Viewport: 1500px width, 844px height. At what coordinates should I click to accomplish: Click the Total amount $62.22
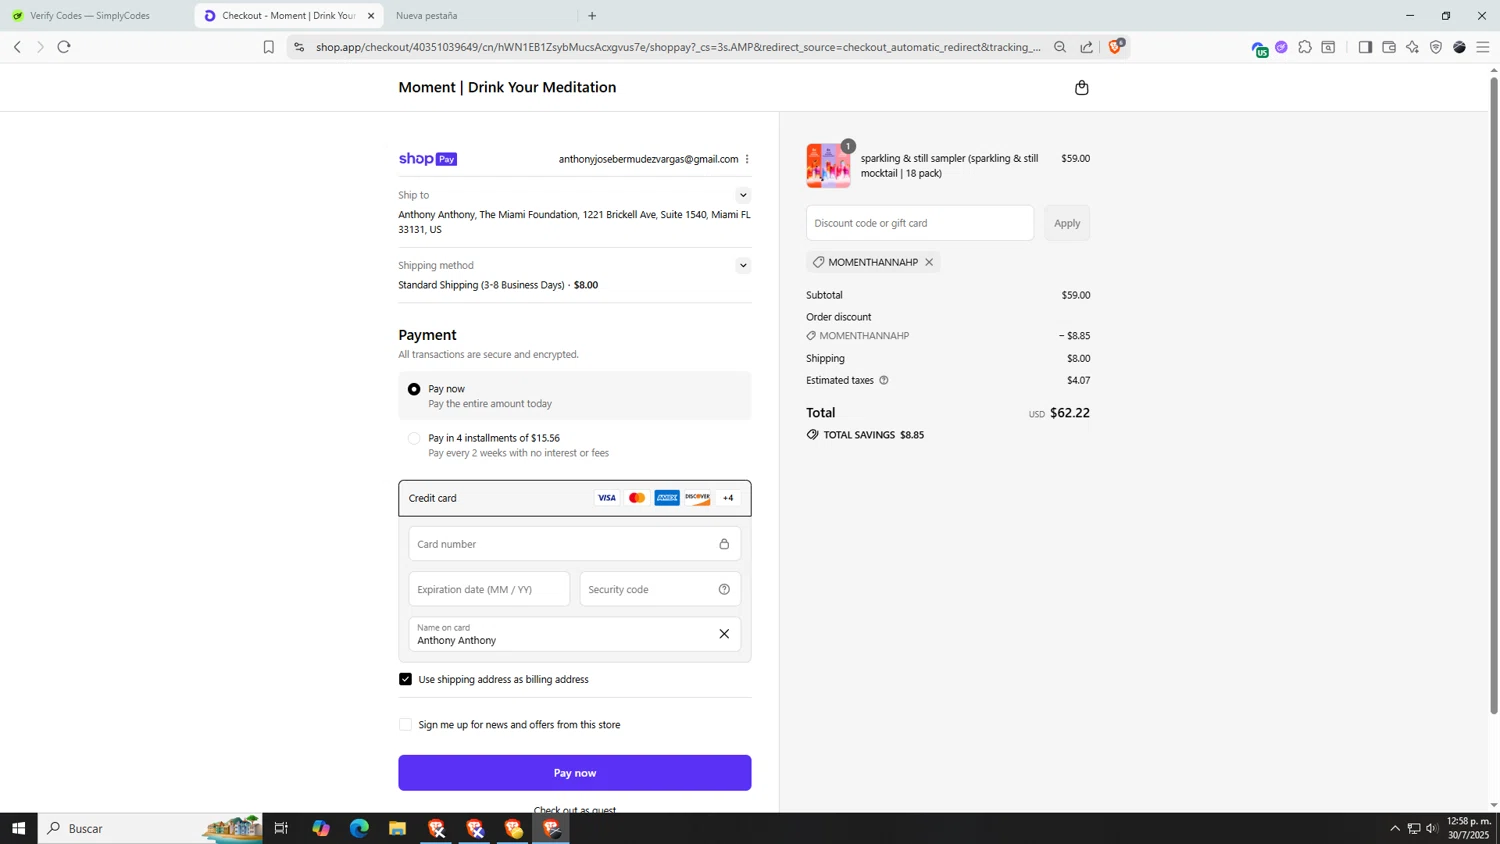[1070, 413]
